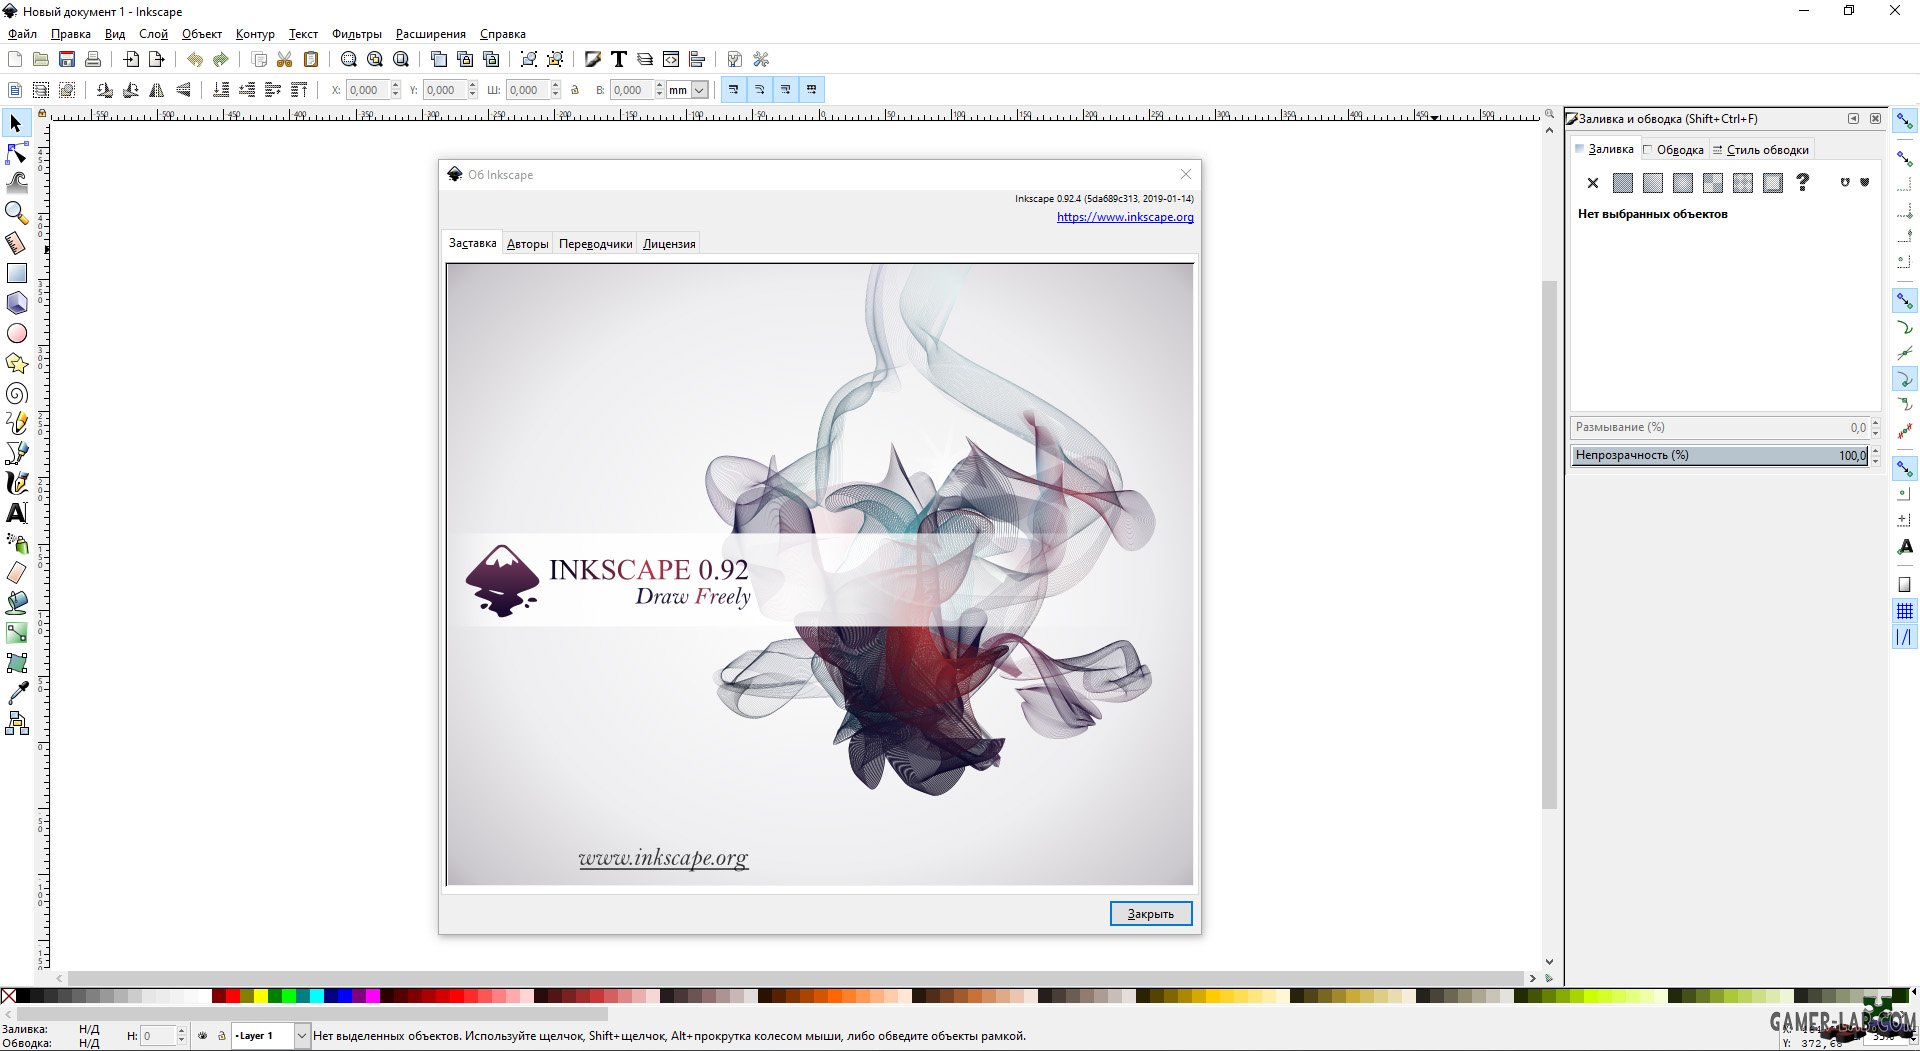The image size is (1920, 1051).
Task: Activate the Spray tool
Action: point(16,543)
